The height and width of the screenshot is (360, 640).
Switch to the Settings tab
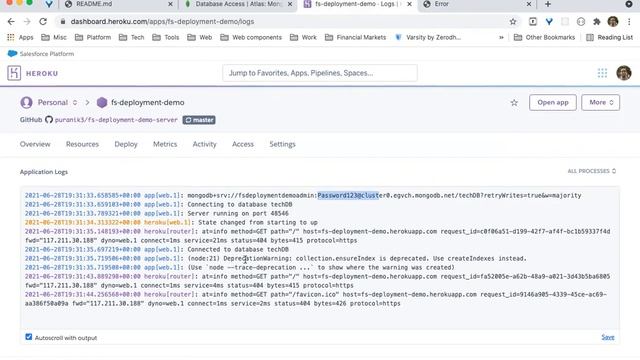(282, 144)
